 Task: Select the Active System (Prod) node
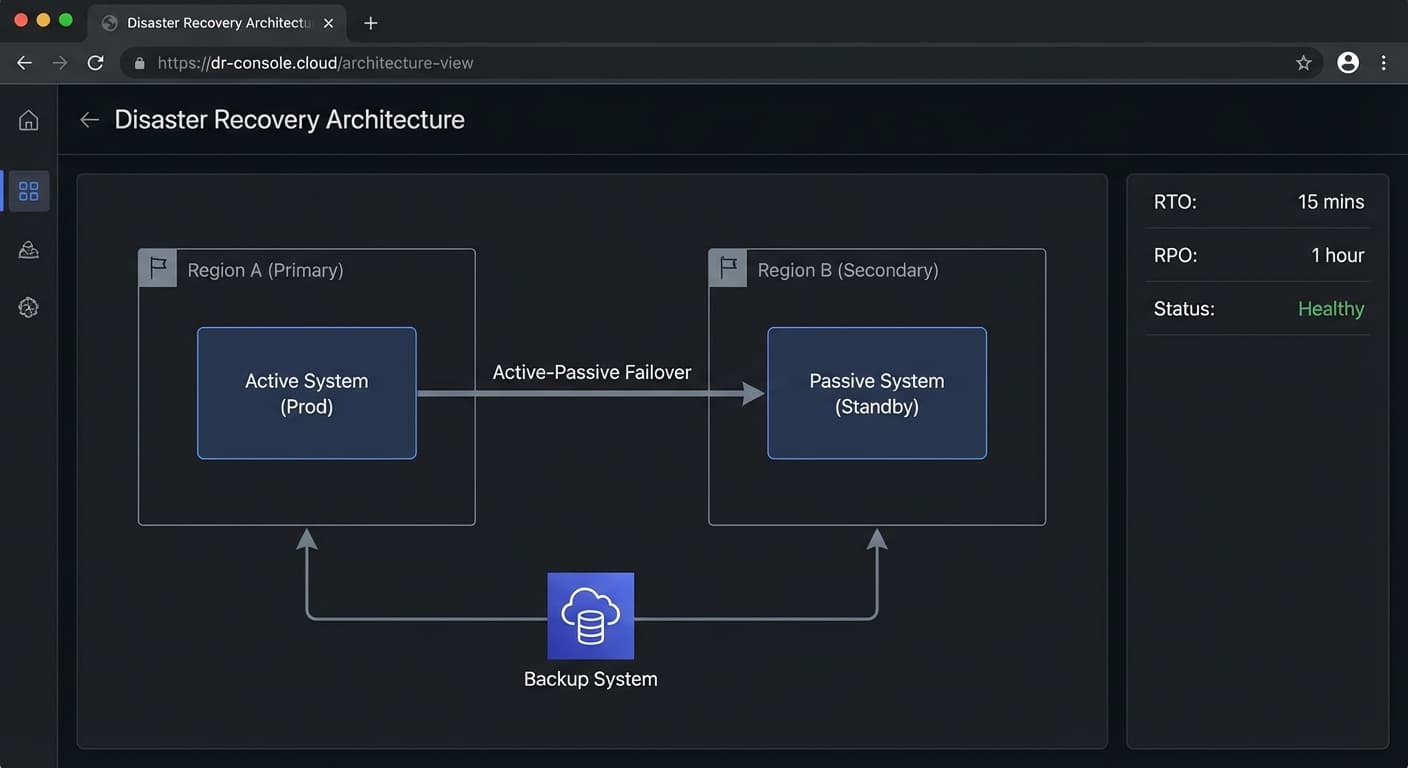(x=307, y=393)
